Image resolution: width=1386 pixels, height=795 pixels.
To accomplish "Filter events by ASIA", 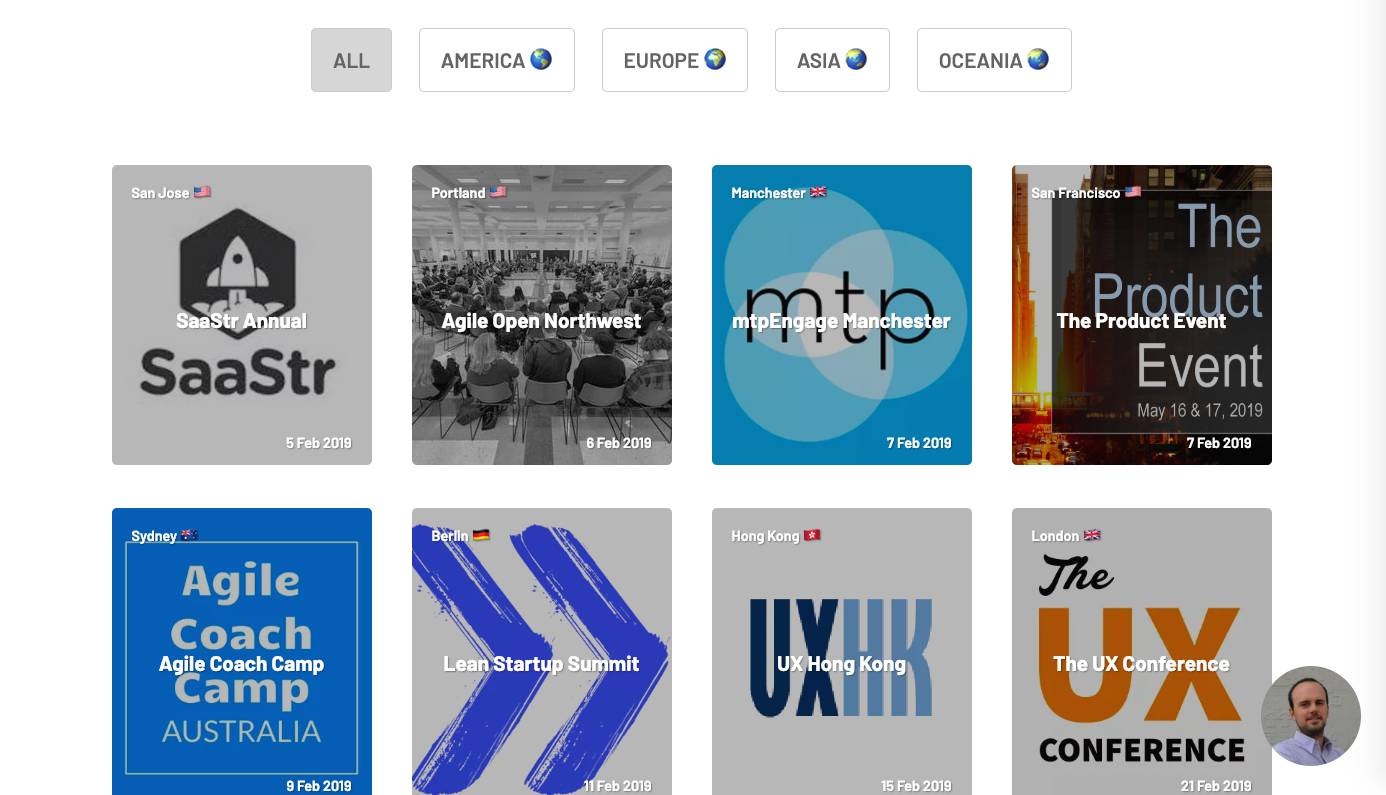I will pyautogui.click(x=832, y=60).
